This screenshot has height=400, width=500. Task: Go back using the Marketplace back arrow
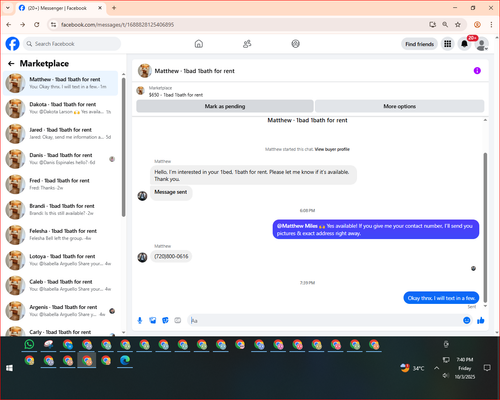11,63
